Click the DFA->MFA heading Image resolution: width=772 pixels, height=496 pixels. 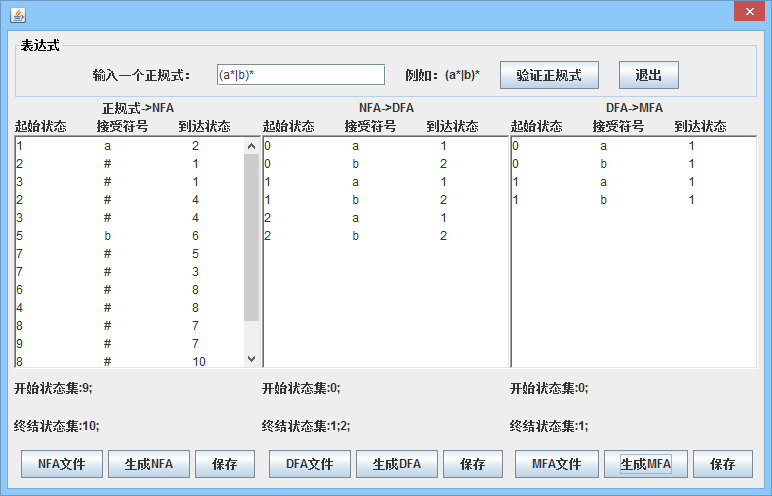634,108
